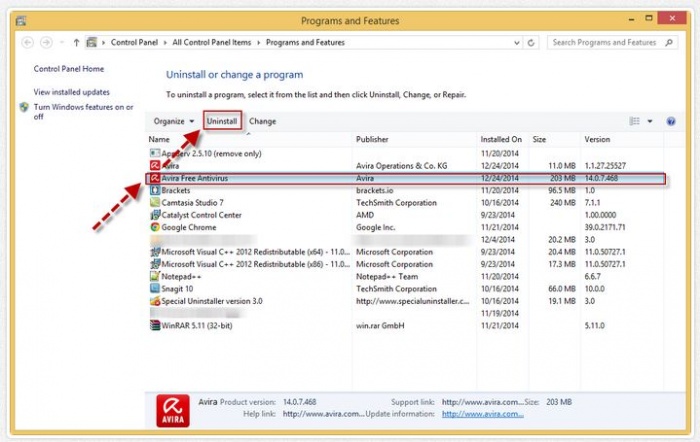Select the Snagit 10 entry

click(x=177, y=288)
